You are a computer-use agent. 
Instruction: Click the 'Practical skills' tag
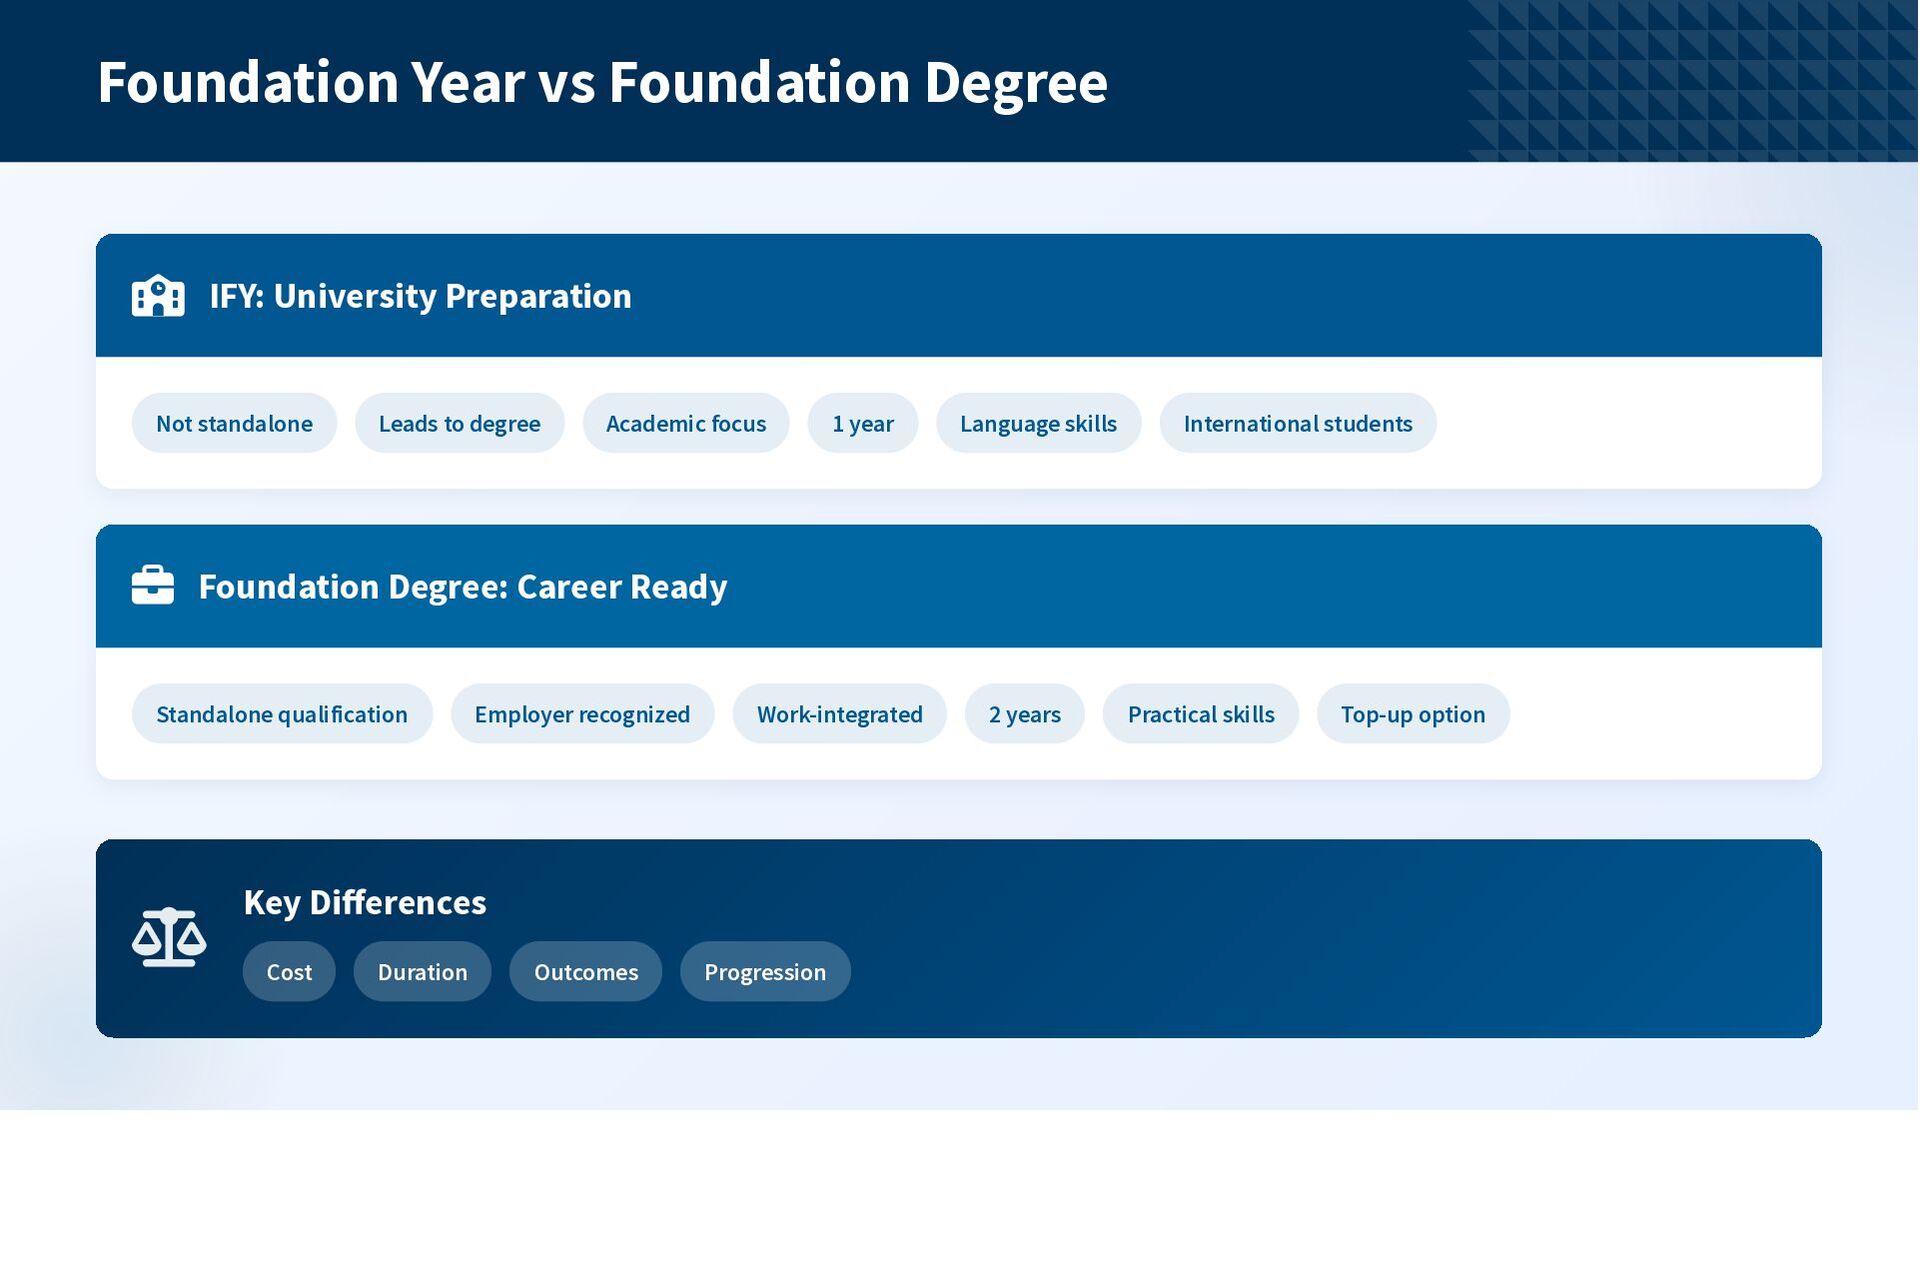pos(1201,714)
